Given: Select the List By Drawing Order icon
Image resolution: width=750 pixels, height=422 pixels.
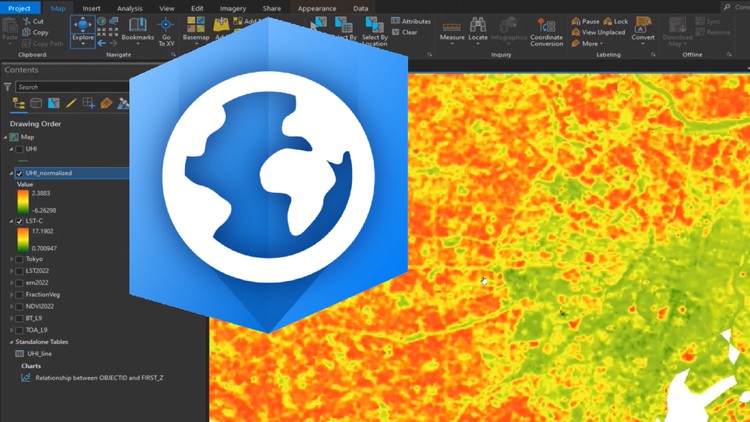Looking at the screenshot, I should point(19,103).
